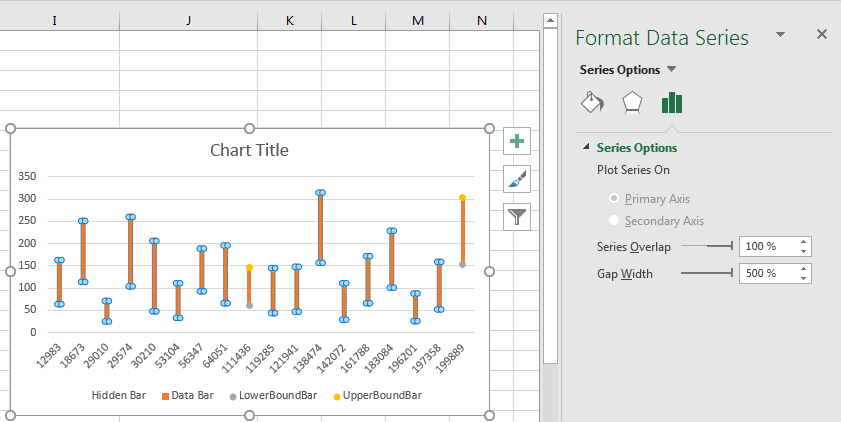Click the yellow upper bound marker above 199889
This screenshot has width=841, height=422.
tap(462, 198)
